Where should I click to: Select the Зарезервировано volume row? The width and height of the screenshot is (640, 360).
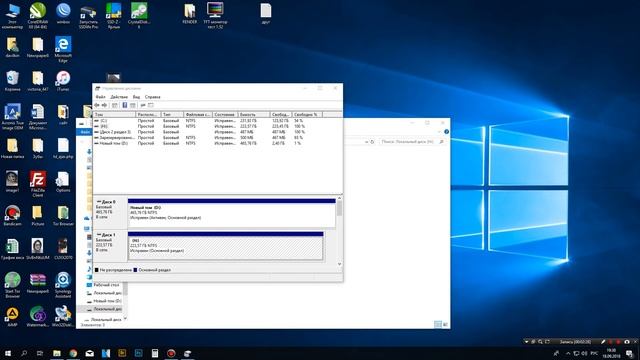click(200, 138)
